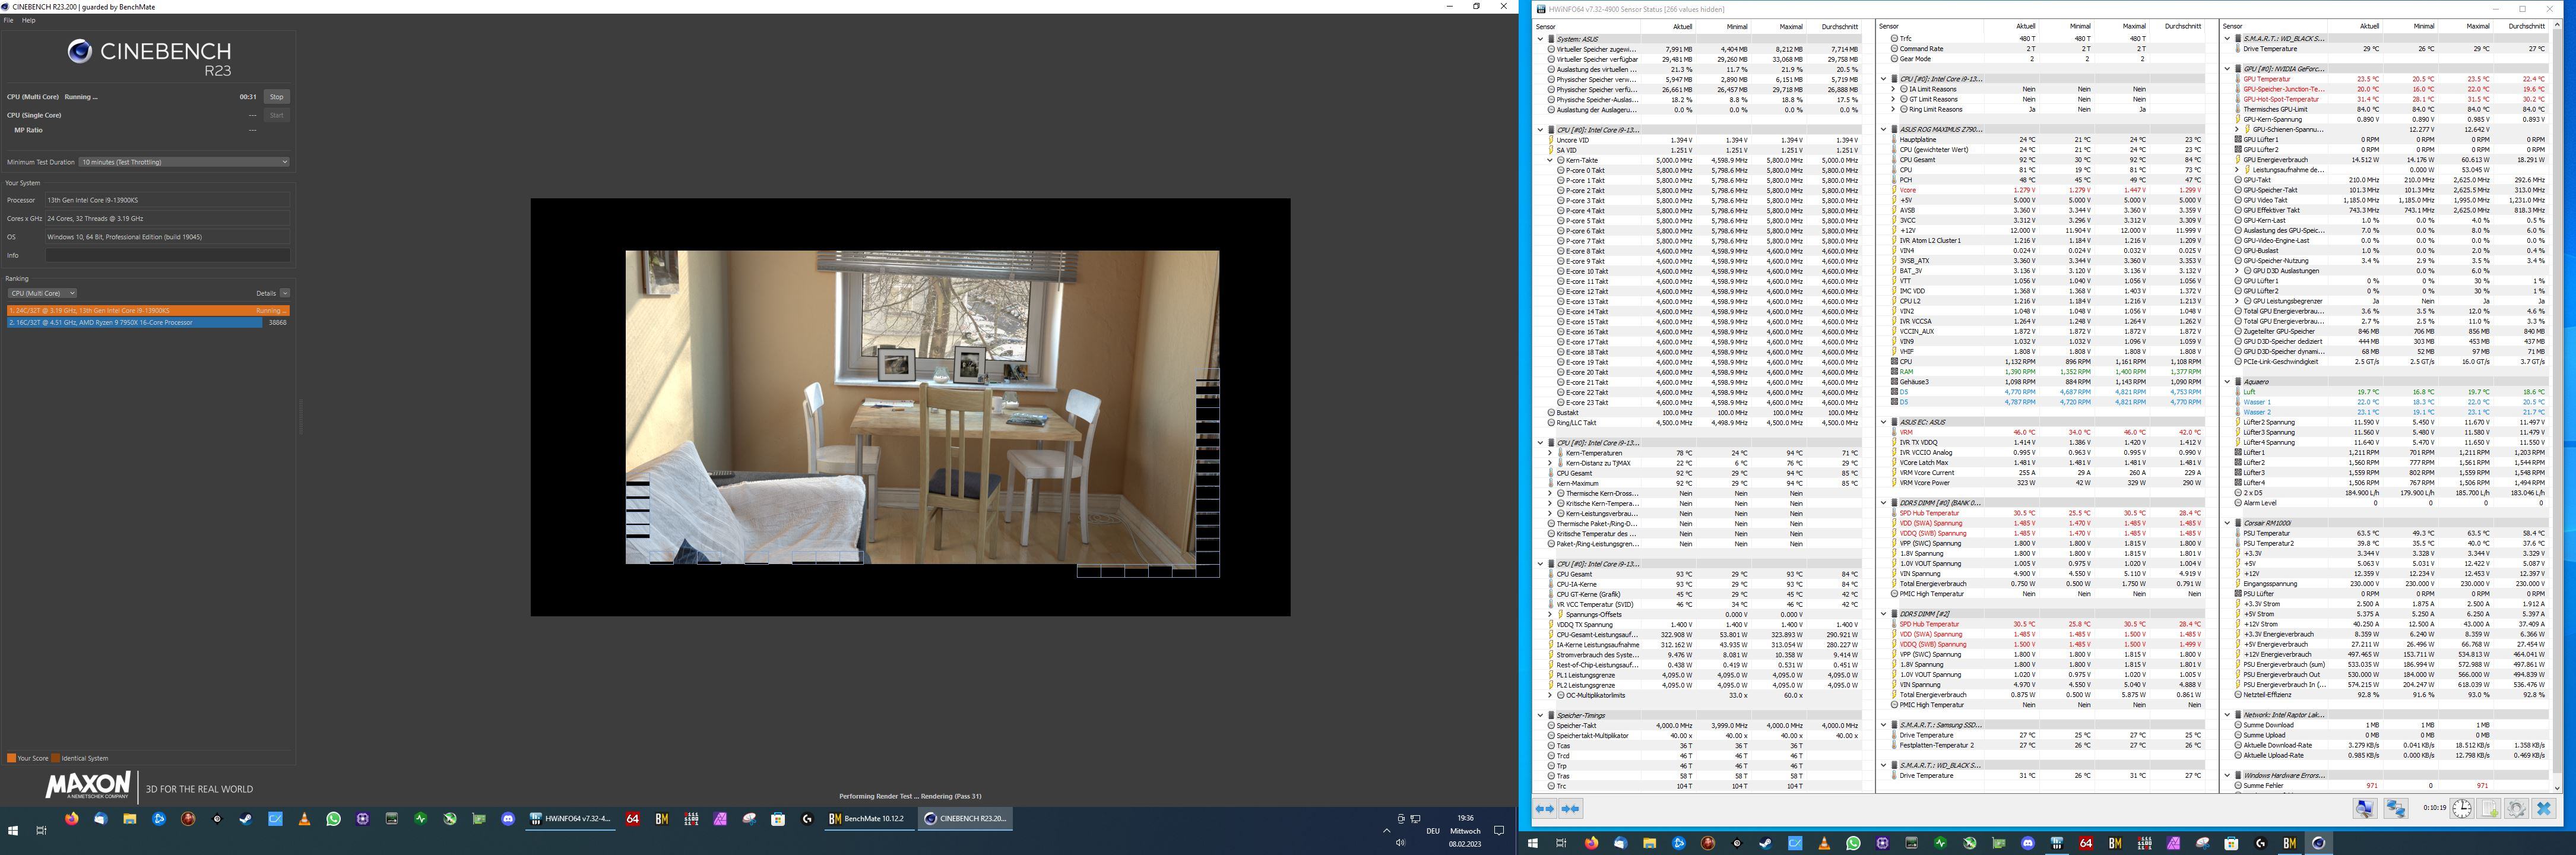Collapse the Speicher-Timings sensor group
The height and width of the screenshot is (855, 2576).
tap(1540, 715)
